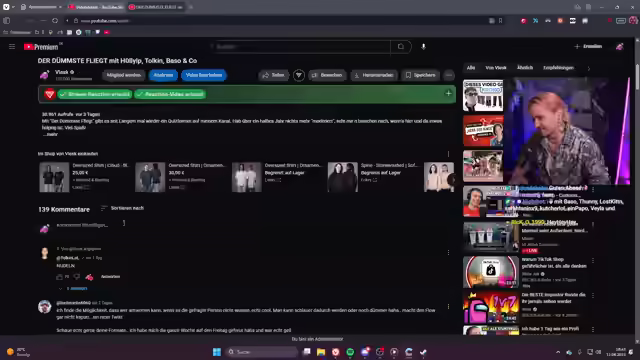Reload page with browser refresh icon
640x360 pixels.
coord(55,20)
